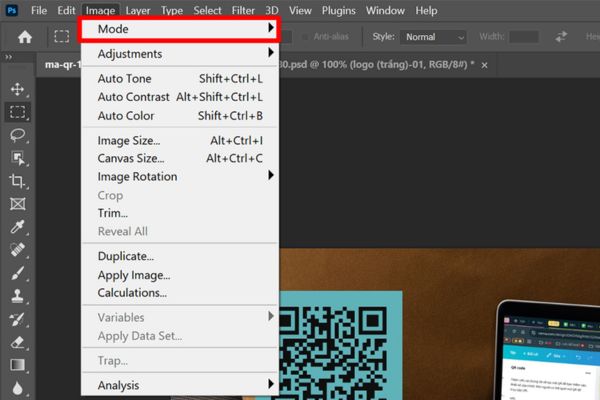Open the Type menu
600x400 pixels.
pos(172,10)
